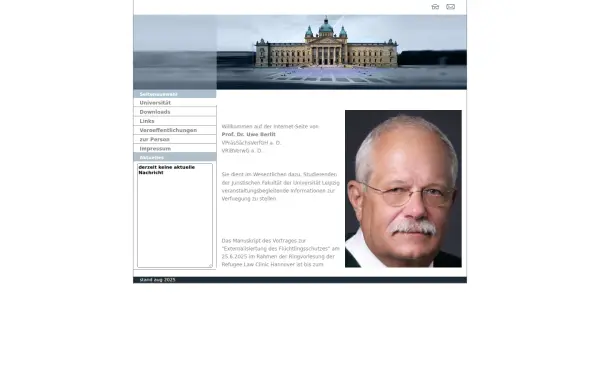Open the Links menu item
The image size is (600, 375).
(174, 121)
